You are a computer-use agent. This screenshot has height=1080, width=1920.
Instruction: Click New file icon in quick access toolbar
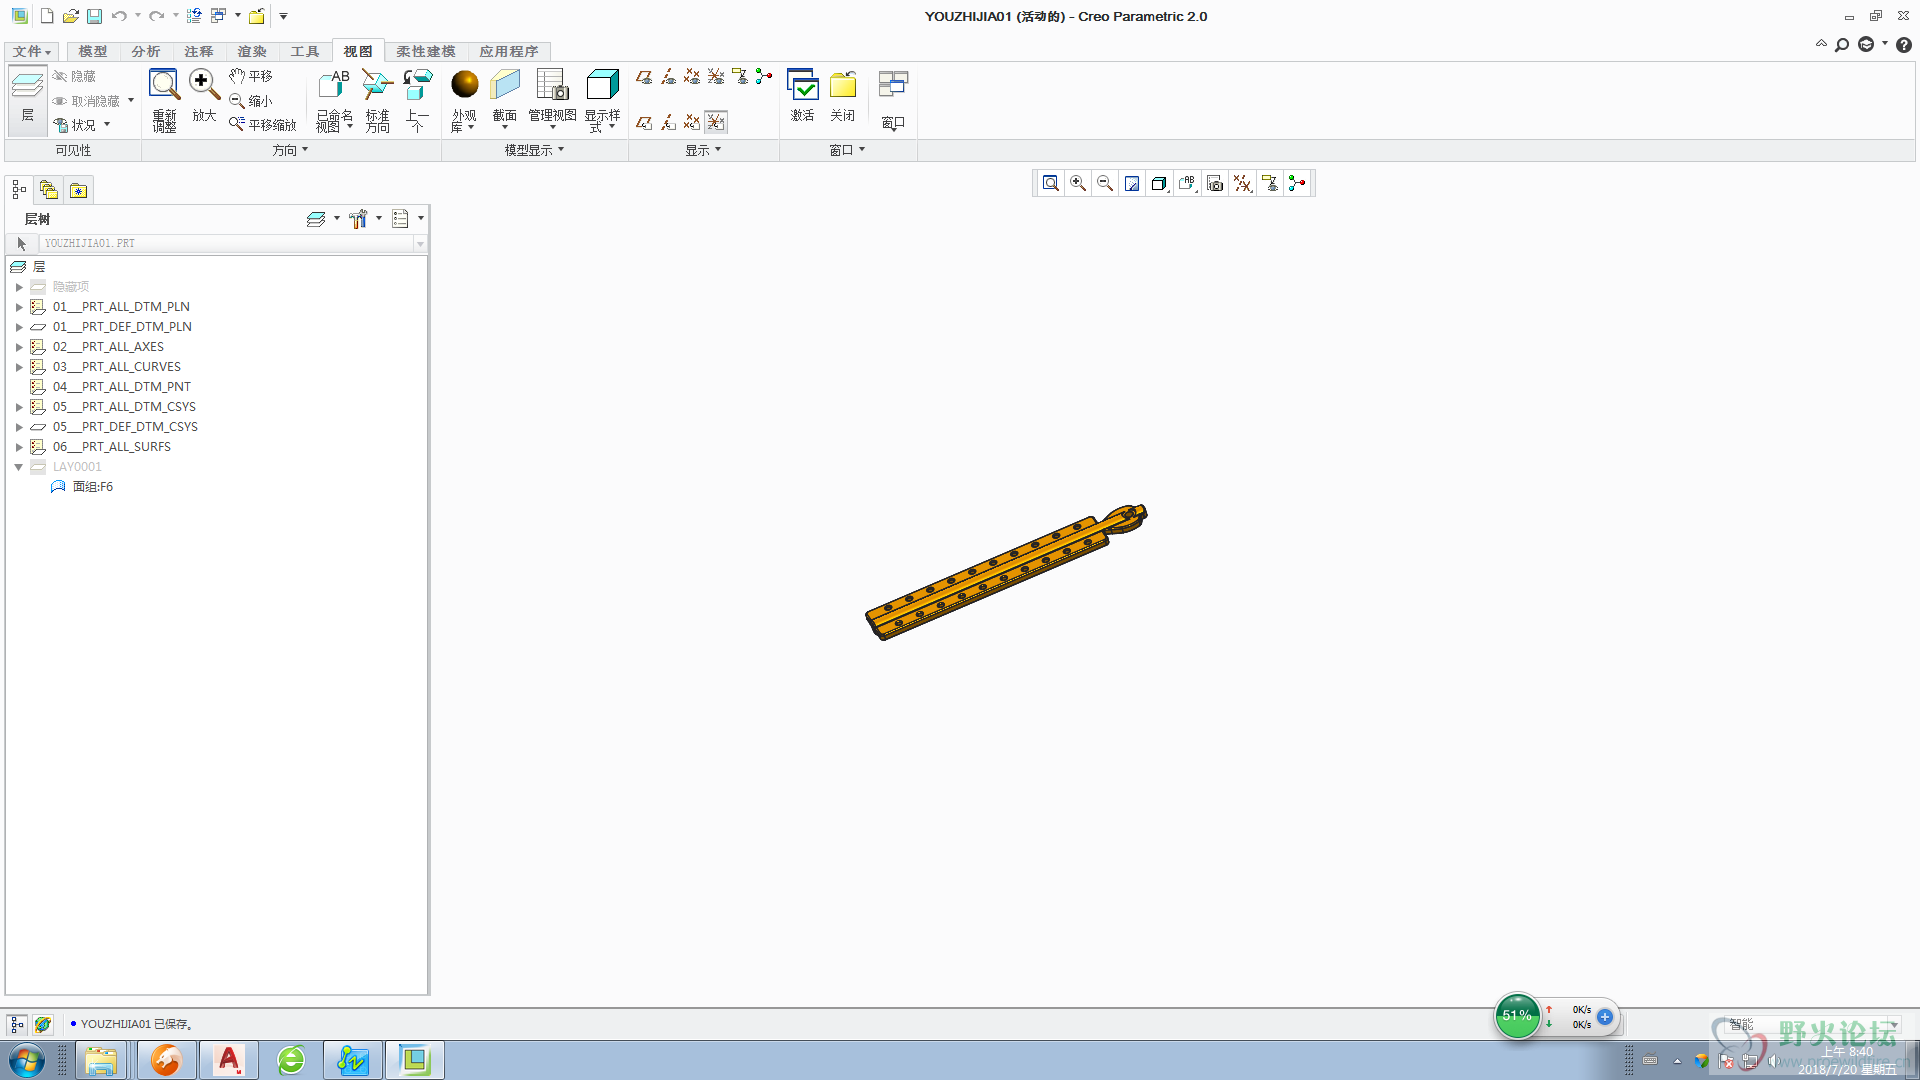pyautogui.click(x=46, y=16)
